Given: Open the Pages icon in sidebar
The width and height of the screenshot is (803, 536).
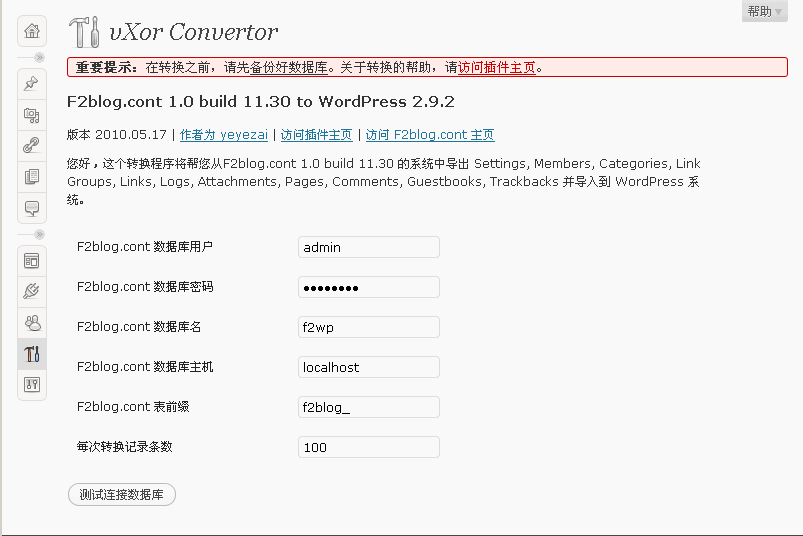Looking at the screenshot, I should (32, 177).
